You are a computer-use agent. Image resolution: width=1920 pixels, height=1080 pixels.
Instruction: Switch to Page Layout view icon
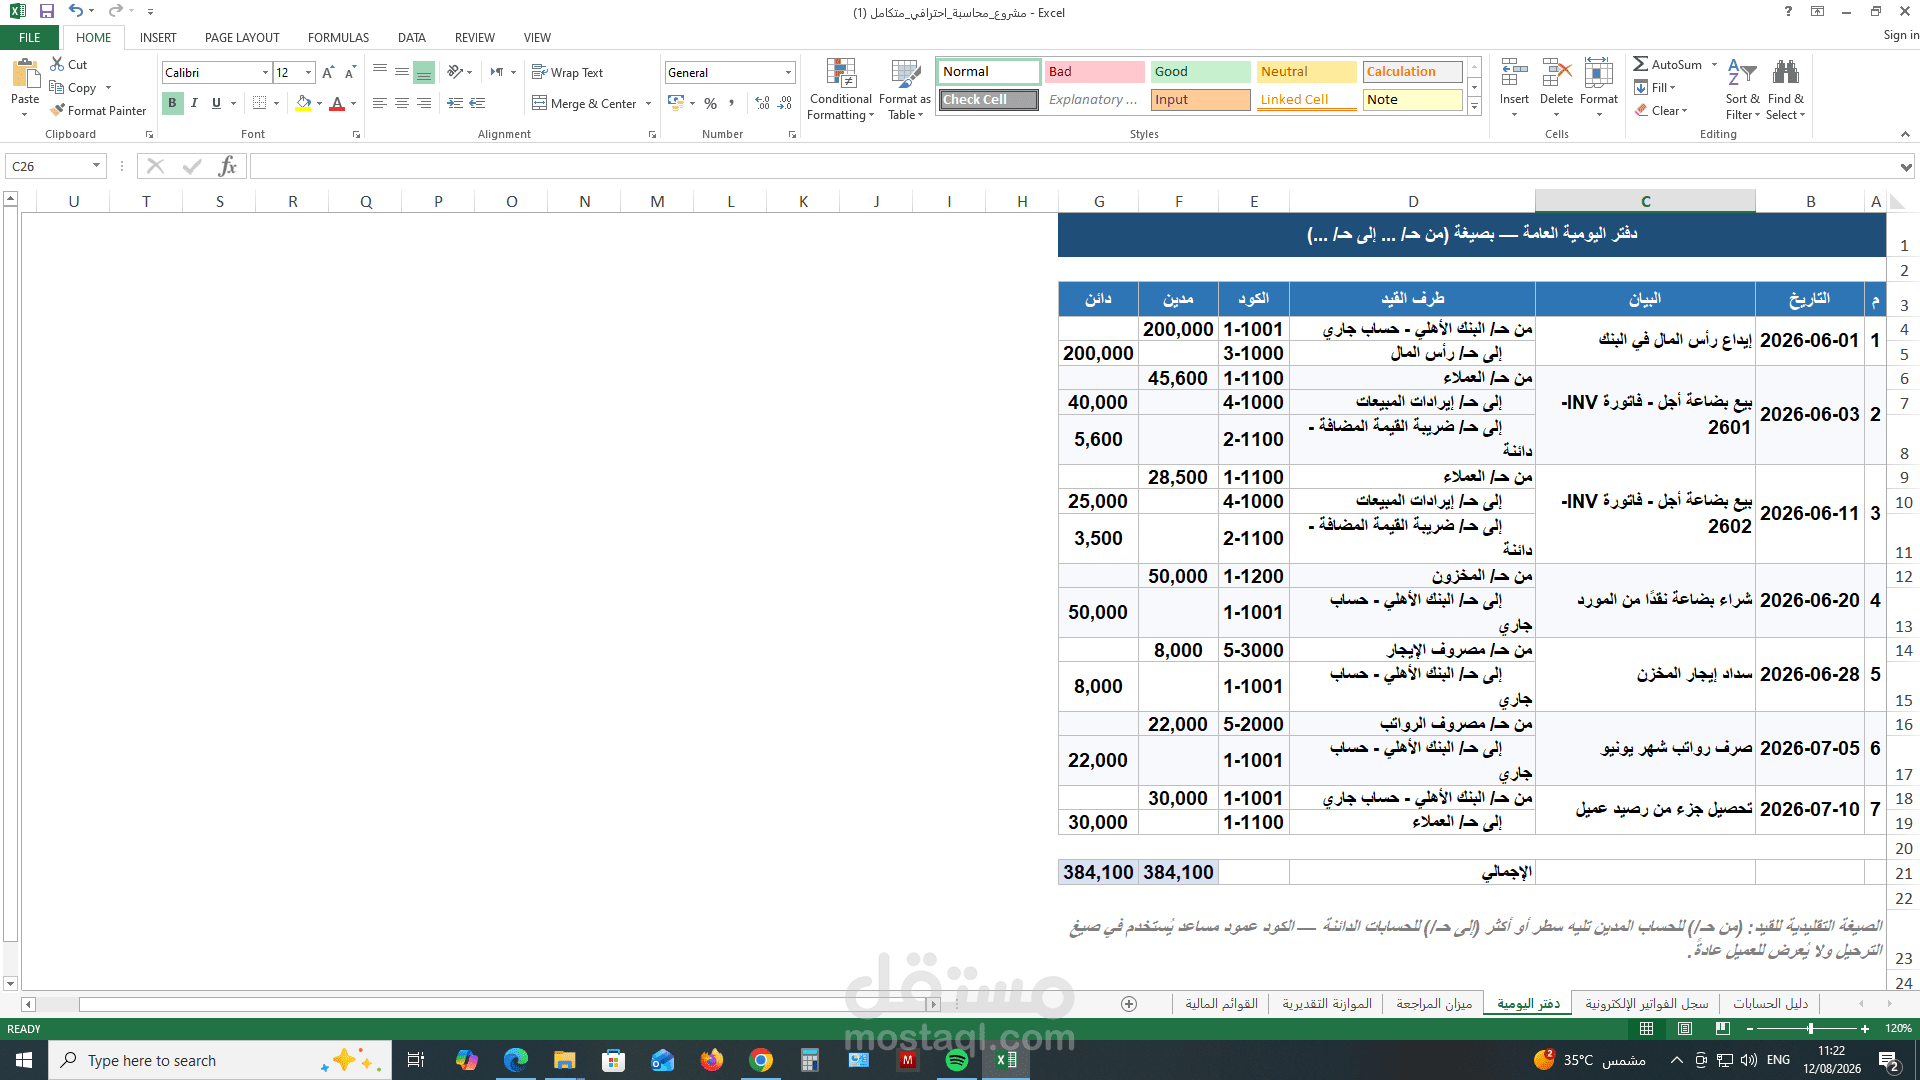(1685, 1028)
